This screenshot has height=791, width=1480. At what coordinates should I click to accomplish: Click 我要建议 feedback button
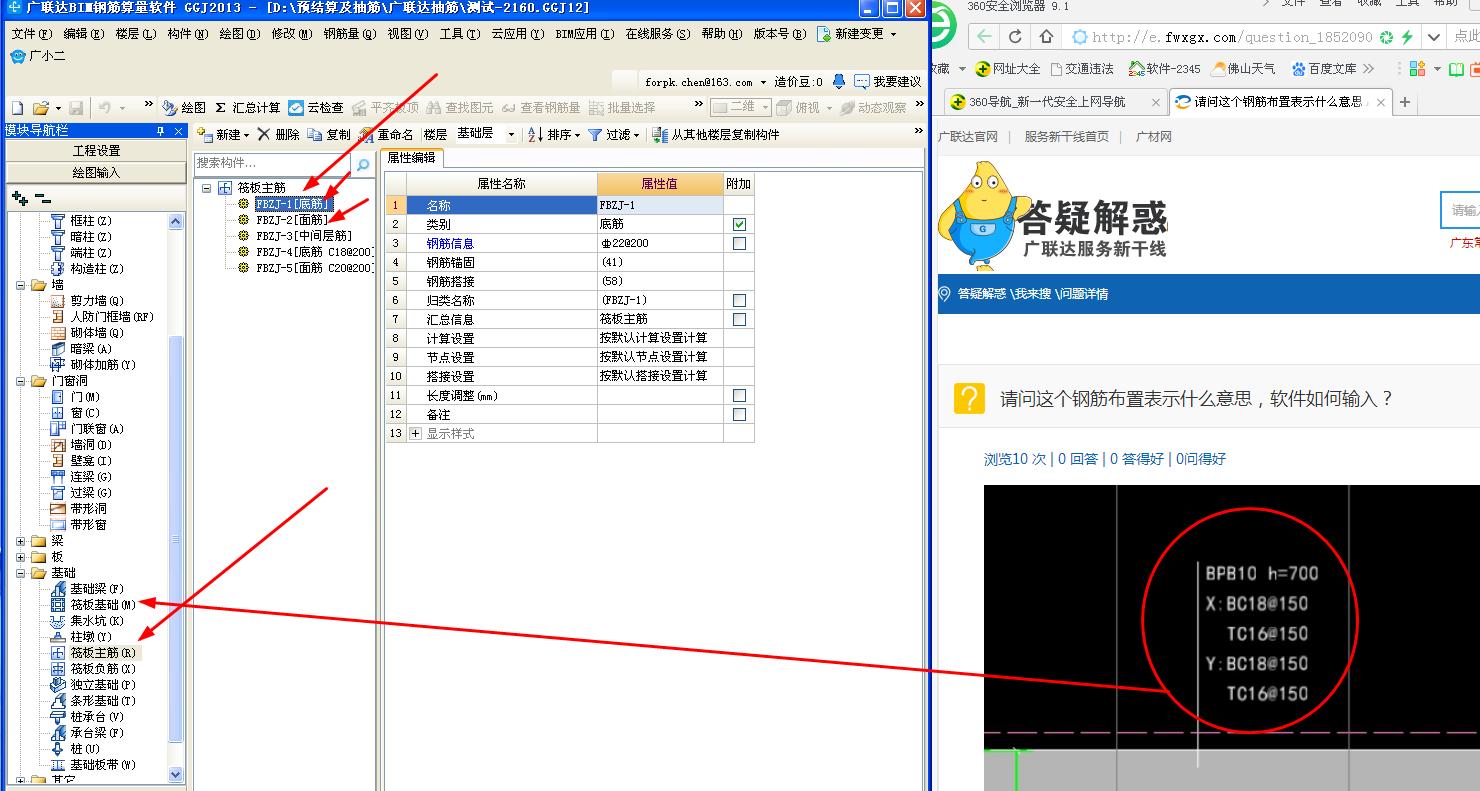pos(889,82)
